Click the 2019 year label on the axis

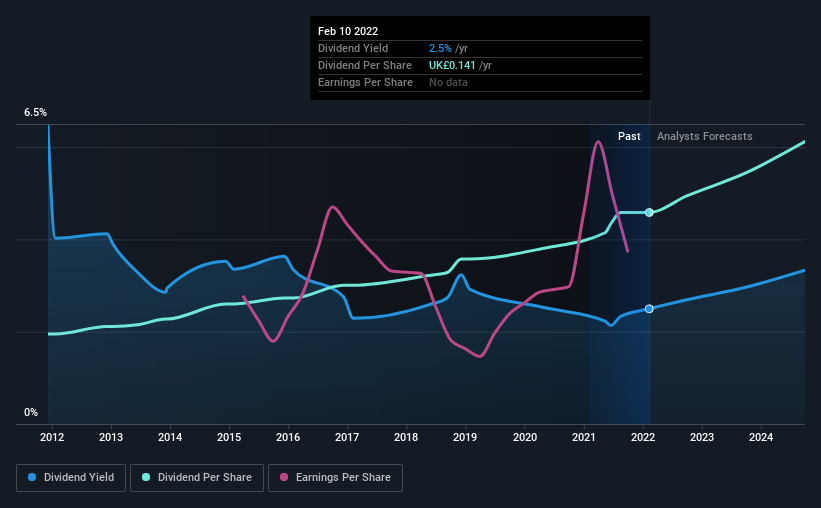pyautogui.click(x=465, y=437)
